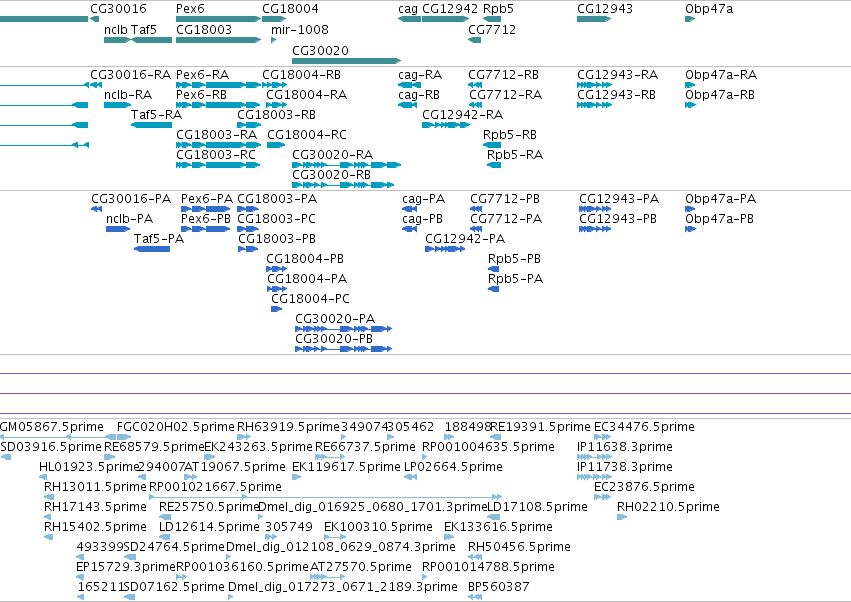This screenshot has width=851, height=602.
Task: Select transcript Taf5-RA
Action: click(x=156, y=115)
